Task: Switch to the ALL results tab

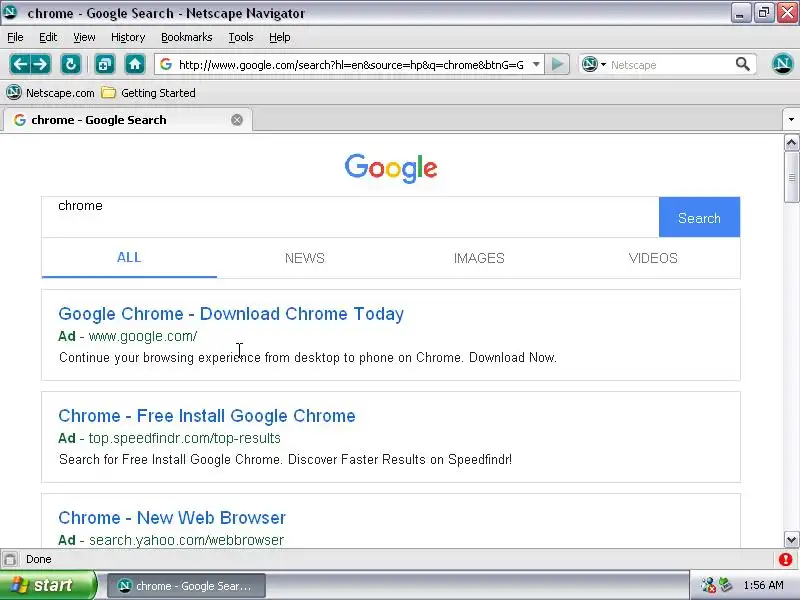Action: (129, 258)
